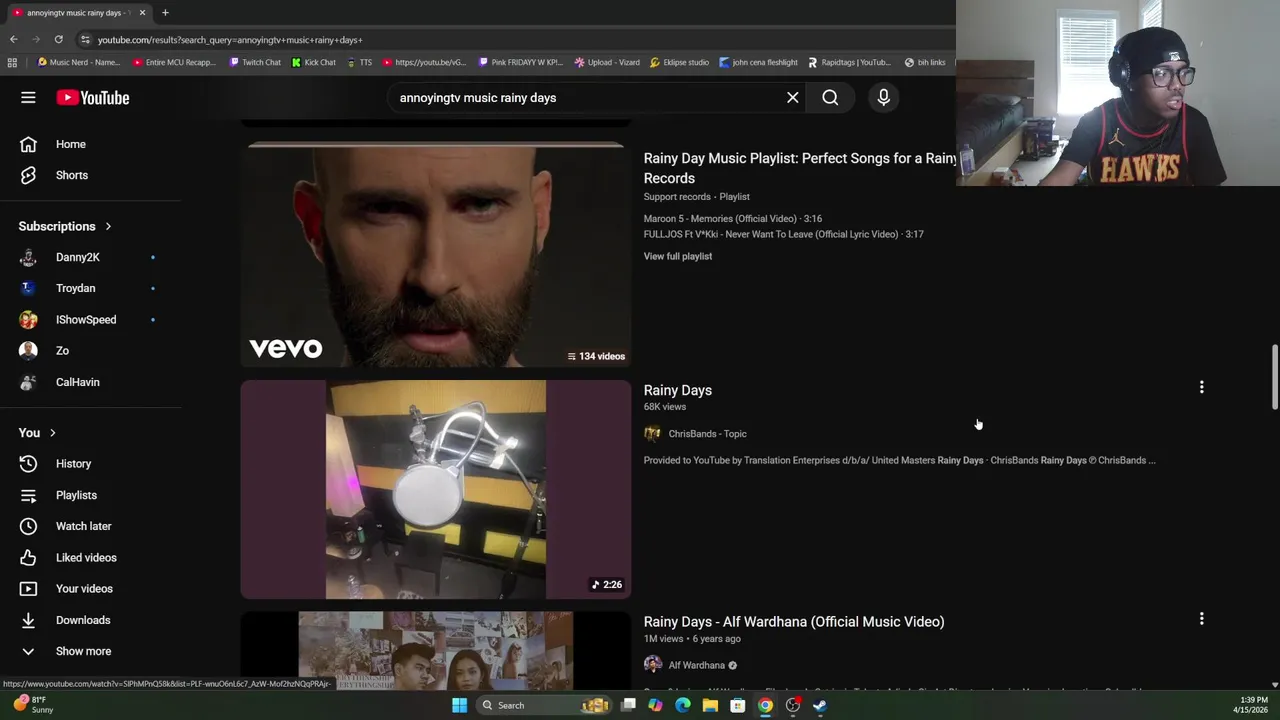The image size is (1280, 720).
Task: Open the Alf Wardhana channel name
Action: [696, 665]
